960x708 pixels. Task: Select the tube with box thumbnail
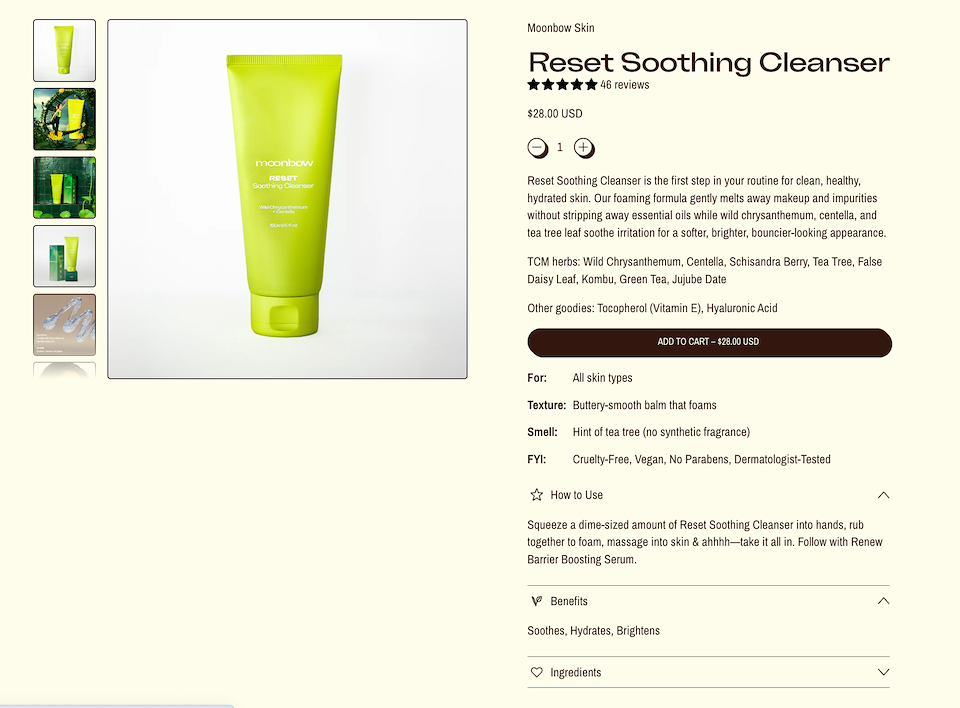pos(64,256)
